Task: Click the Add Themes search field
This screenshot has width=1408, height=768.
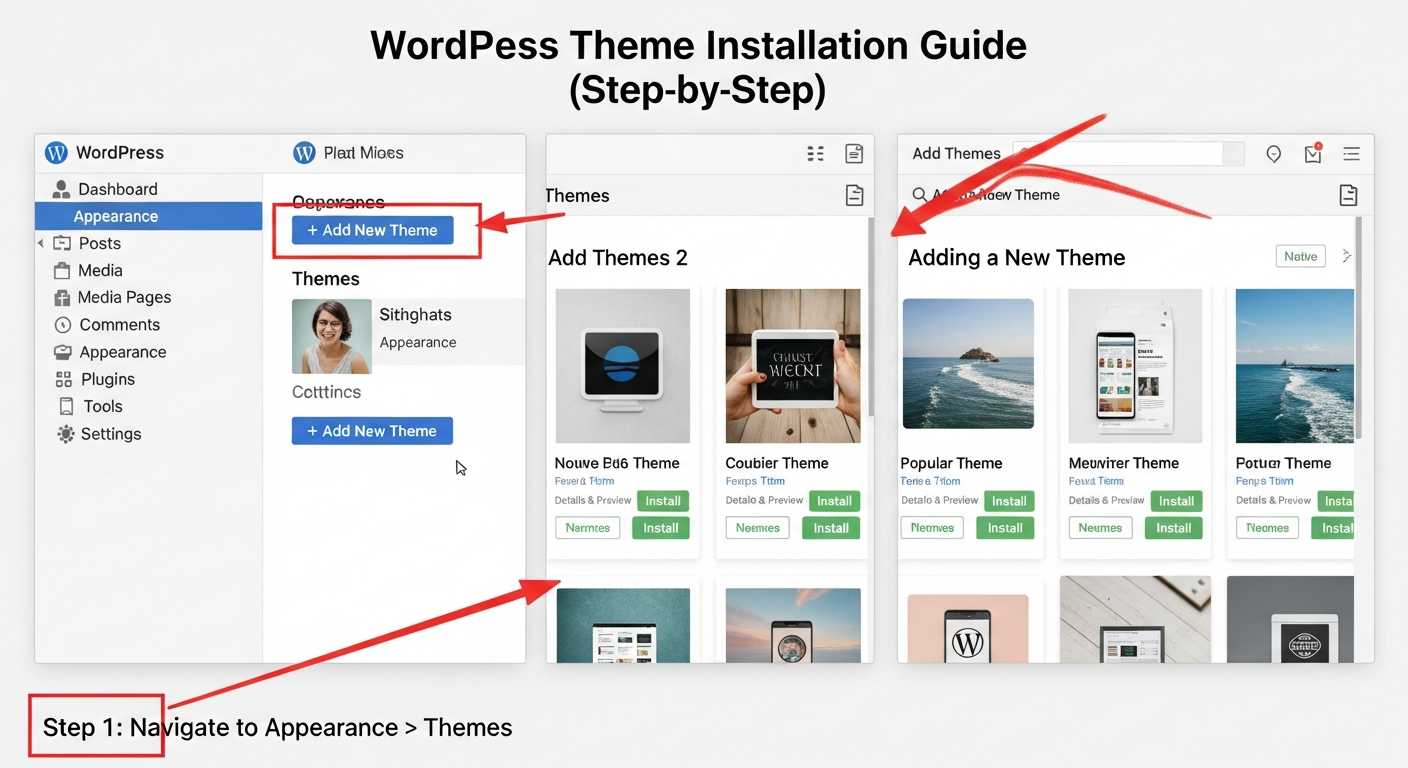Action: (1120, 153)
